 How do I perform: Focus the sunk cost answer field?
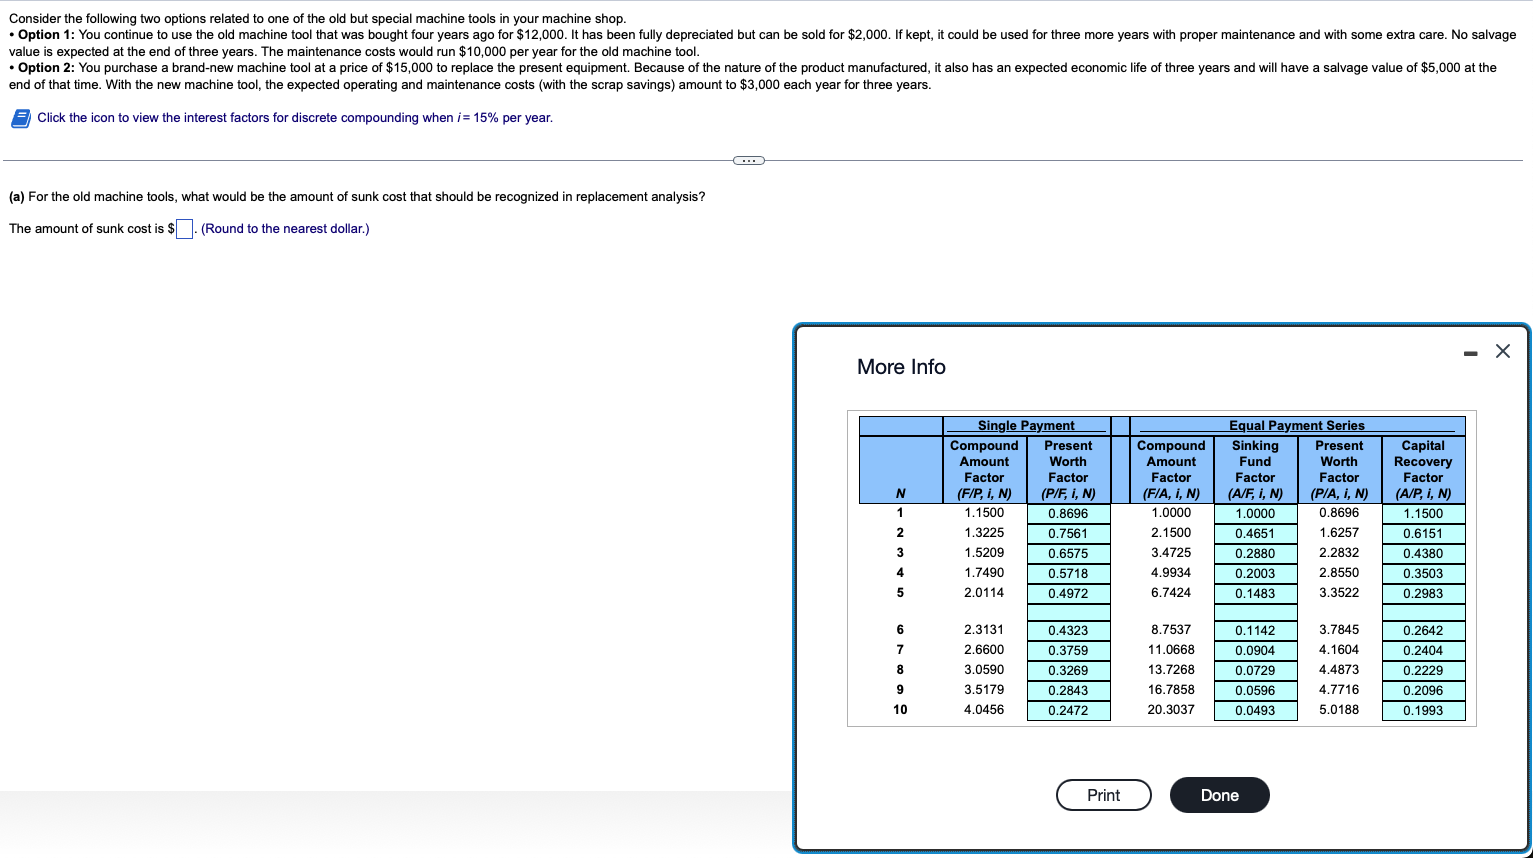click(x=184, y=229)
